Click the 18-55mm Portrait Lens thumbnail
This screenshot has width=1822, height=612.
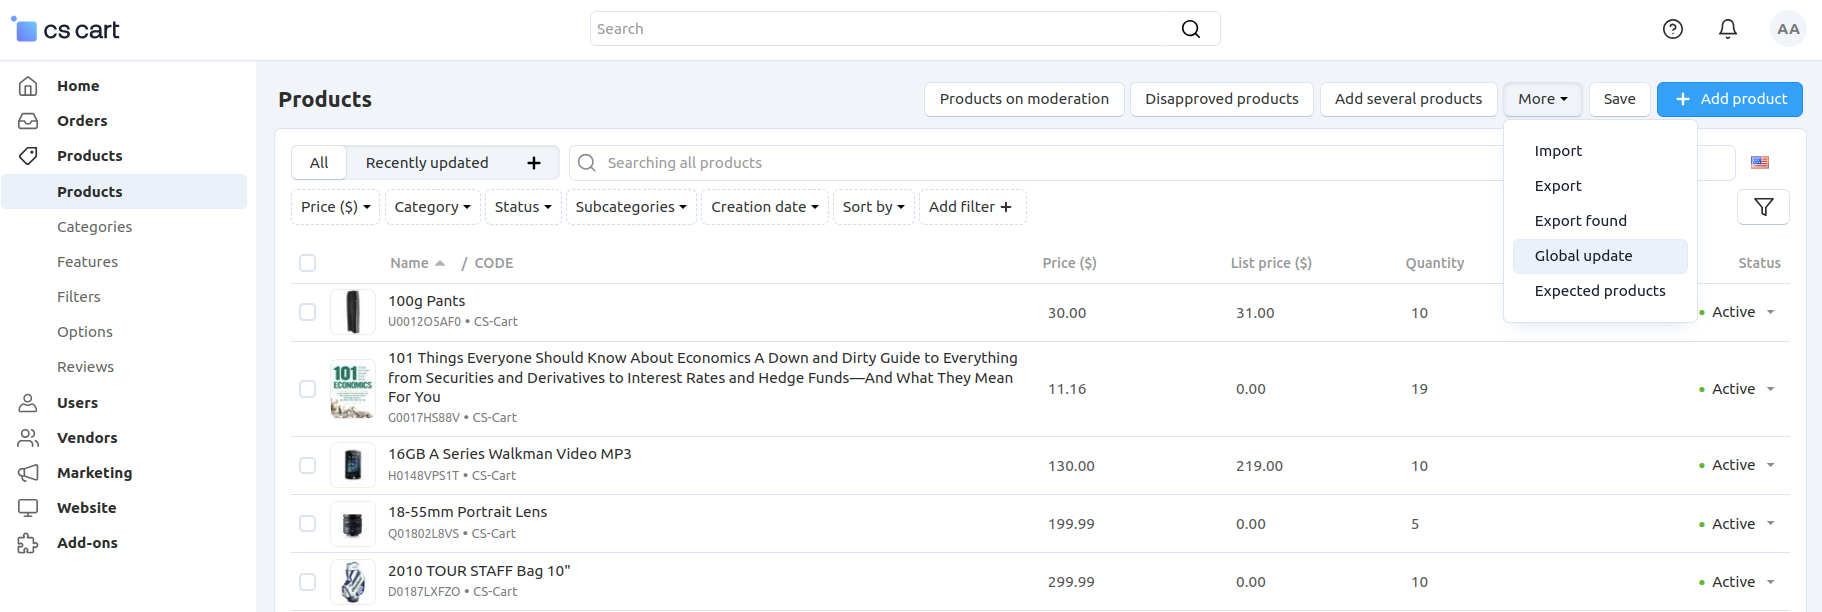tap(353, 523)
